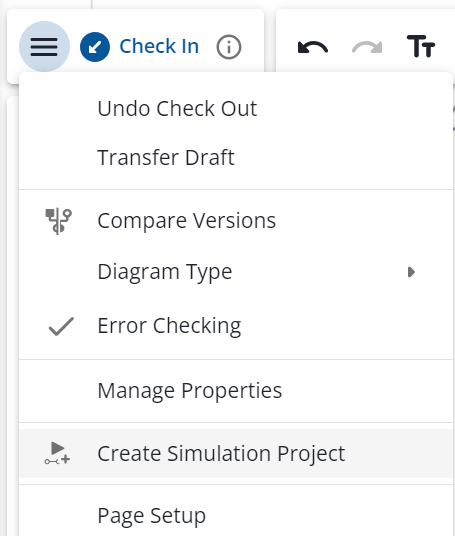Expand the Diagram Type submenu arrow
The width and height of the screenshot is (455, 536).
coord(412,272)
